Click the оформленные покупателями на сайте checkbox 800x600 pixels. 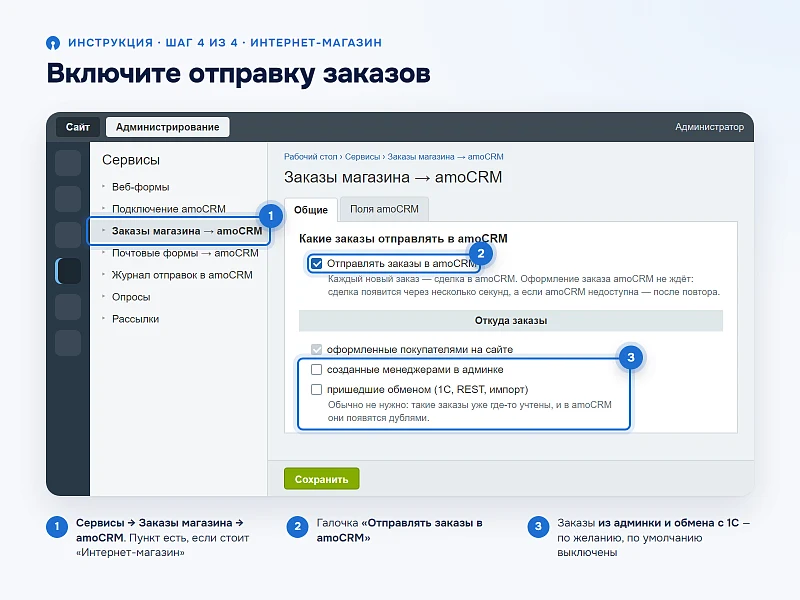316,349
